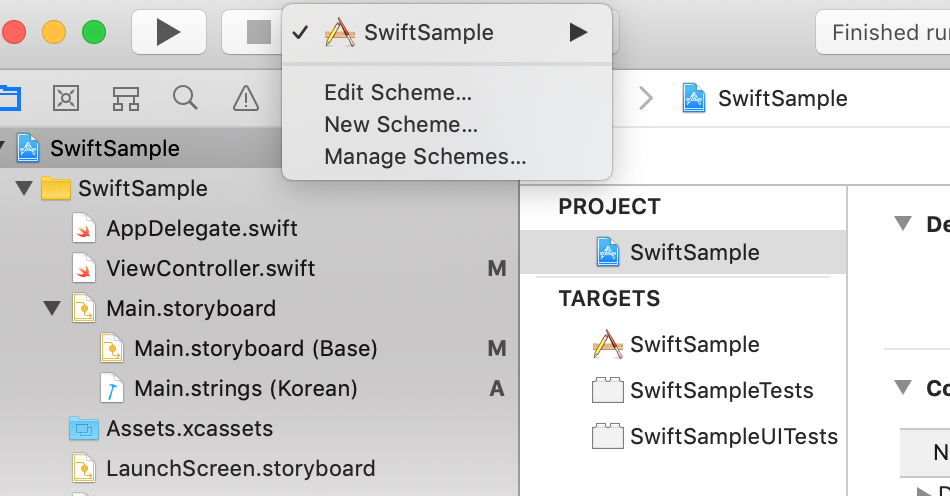Click the storyboard icon of Main.storyboard (Base)
This screenshot has width=950, height=496.
(x=111, y=348)
